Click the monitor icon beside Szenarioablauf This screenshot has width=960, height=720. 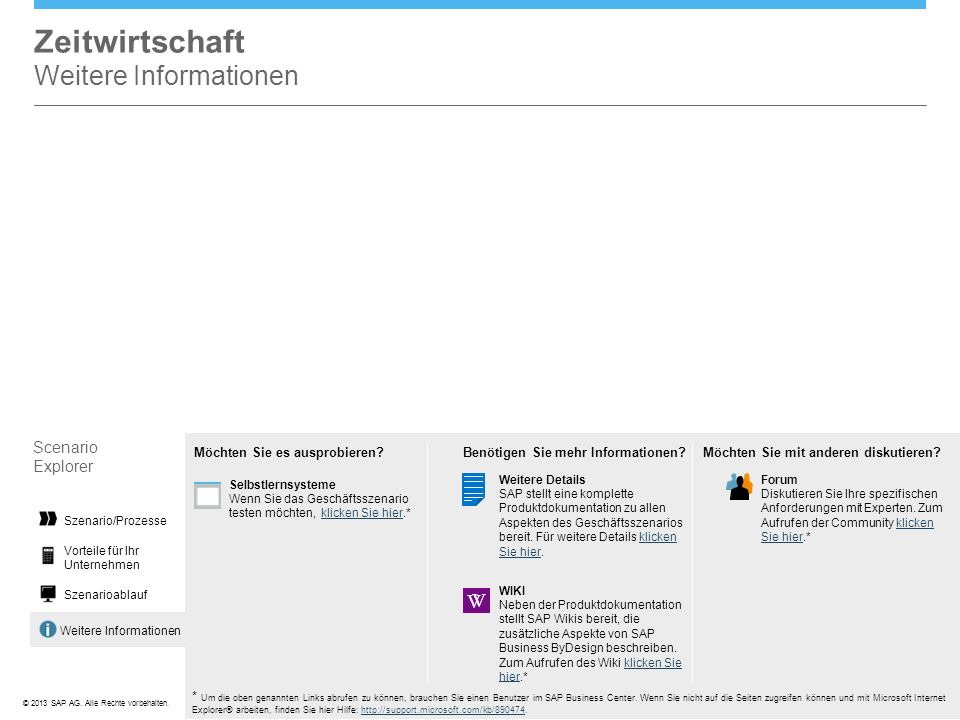pos(48,593)
